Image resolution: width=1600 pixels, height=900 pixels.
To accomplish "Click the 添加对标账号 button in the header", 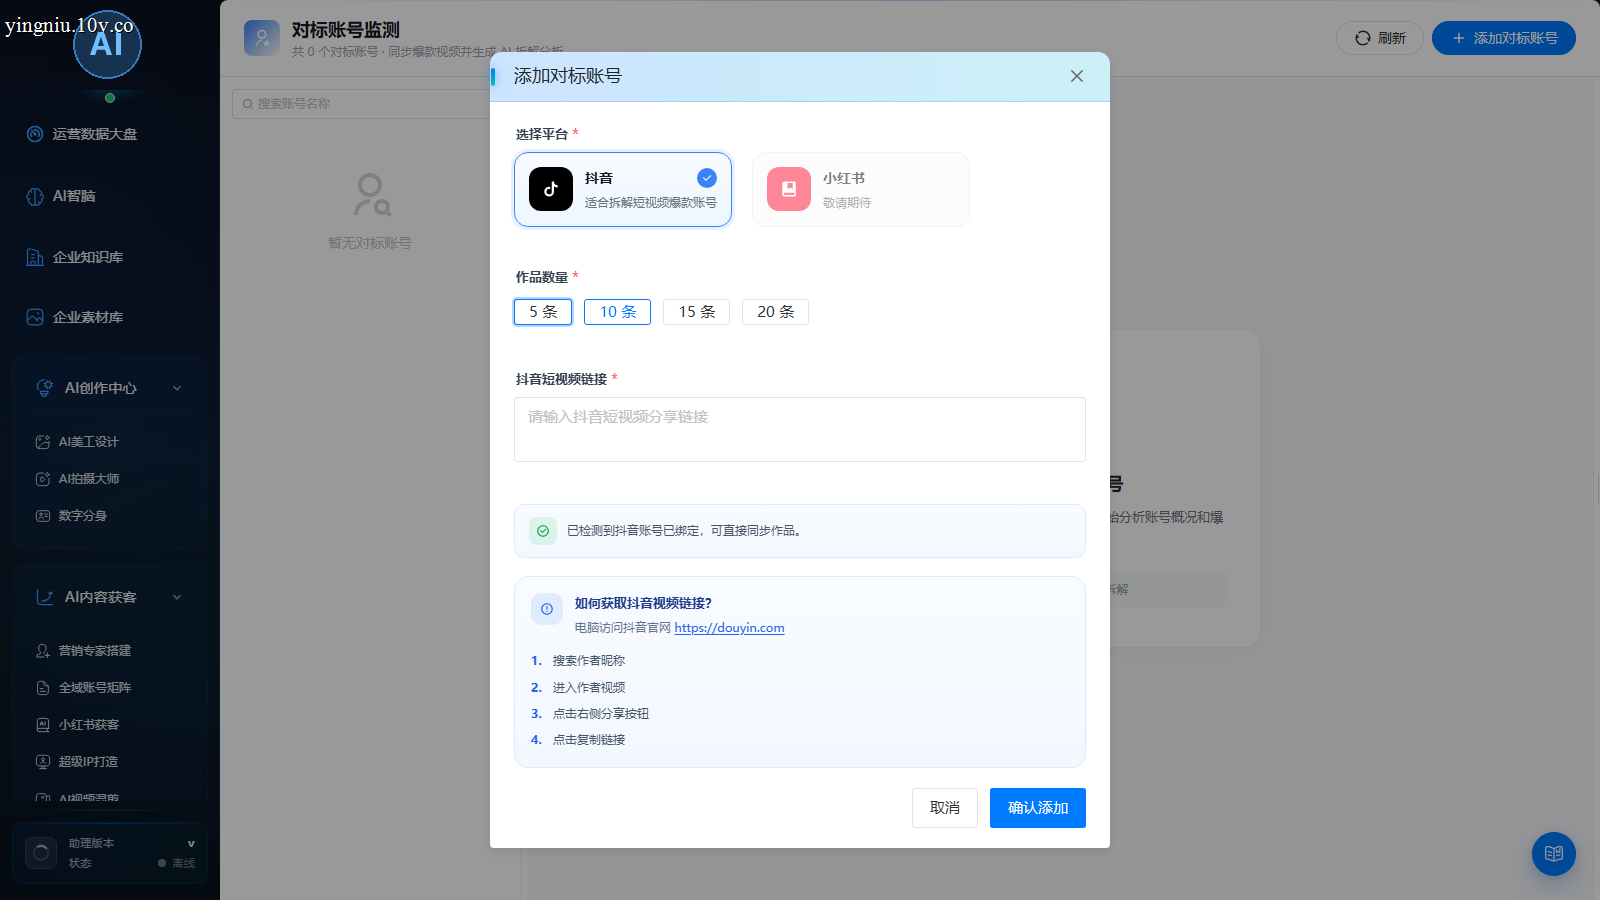I will tap(1504, 38).
